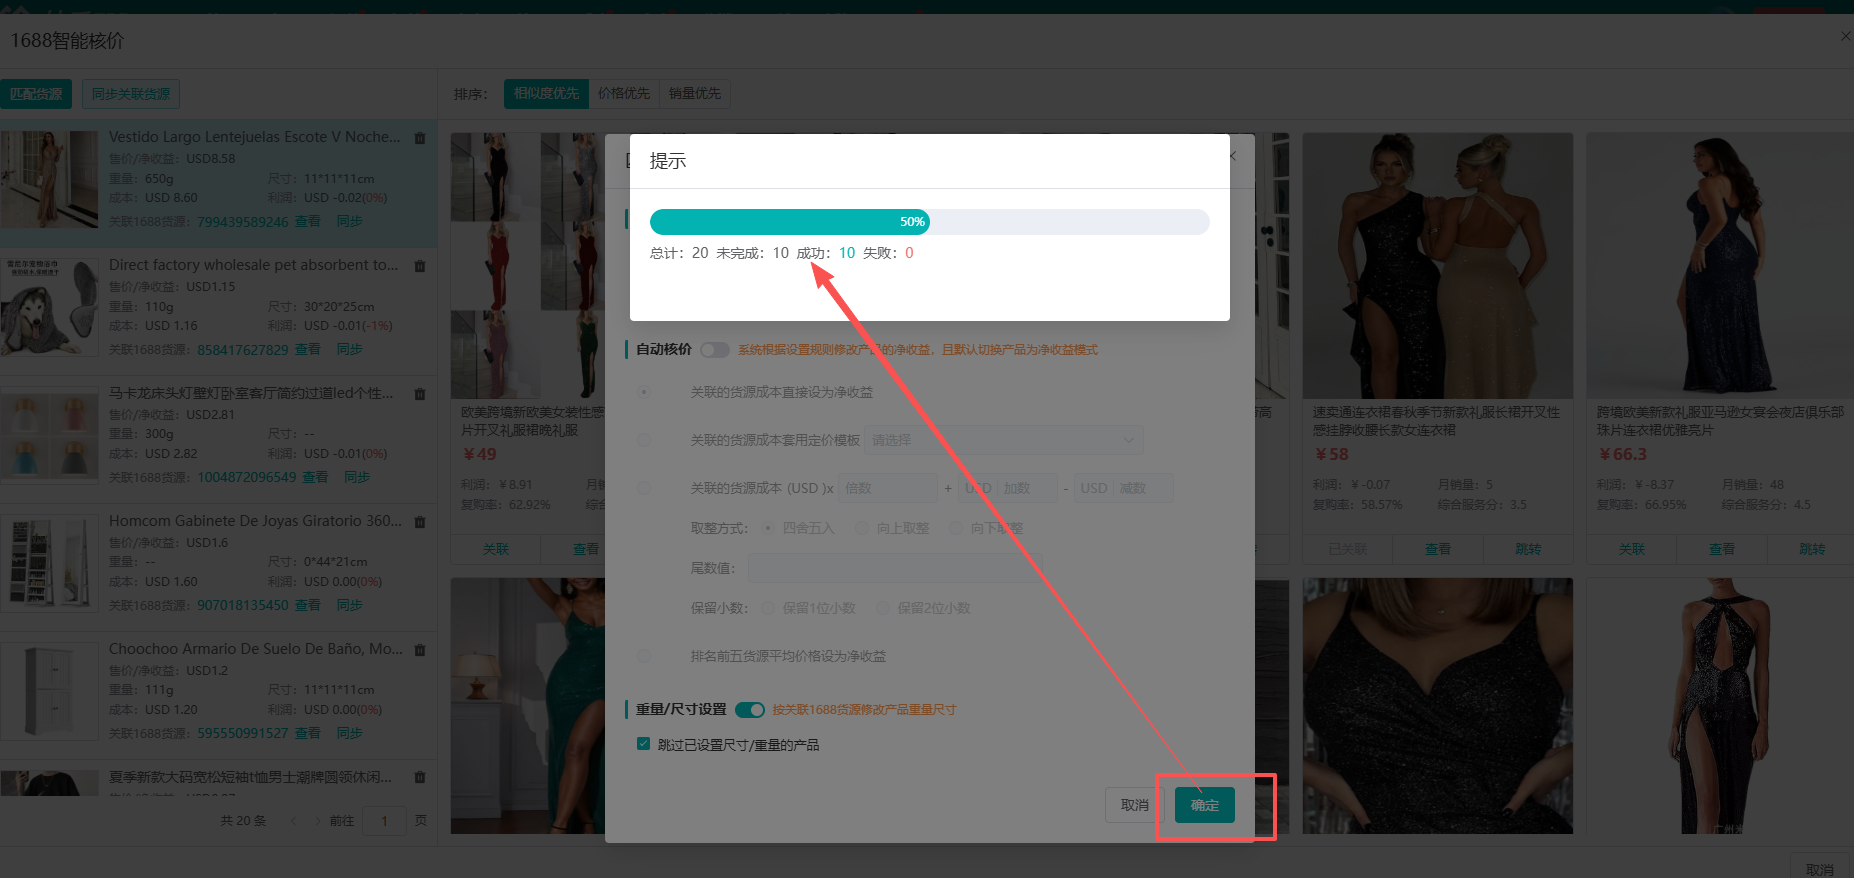Click 跳转 on the ¥66.3 dress card

point(1812,549)
